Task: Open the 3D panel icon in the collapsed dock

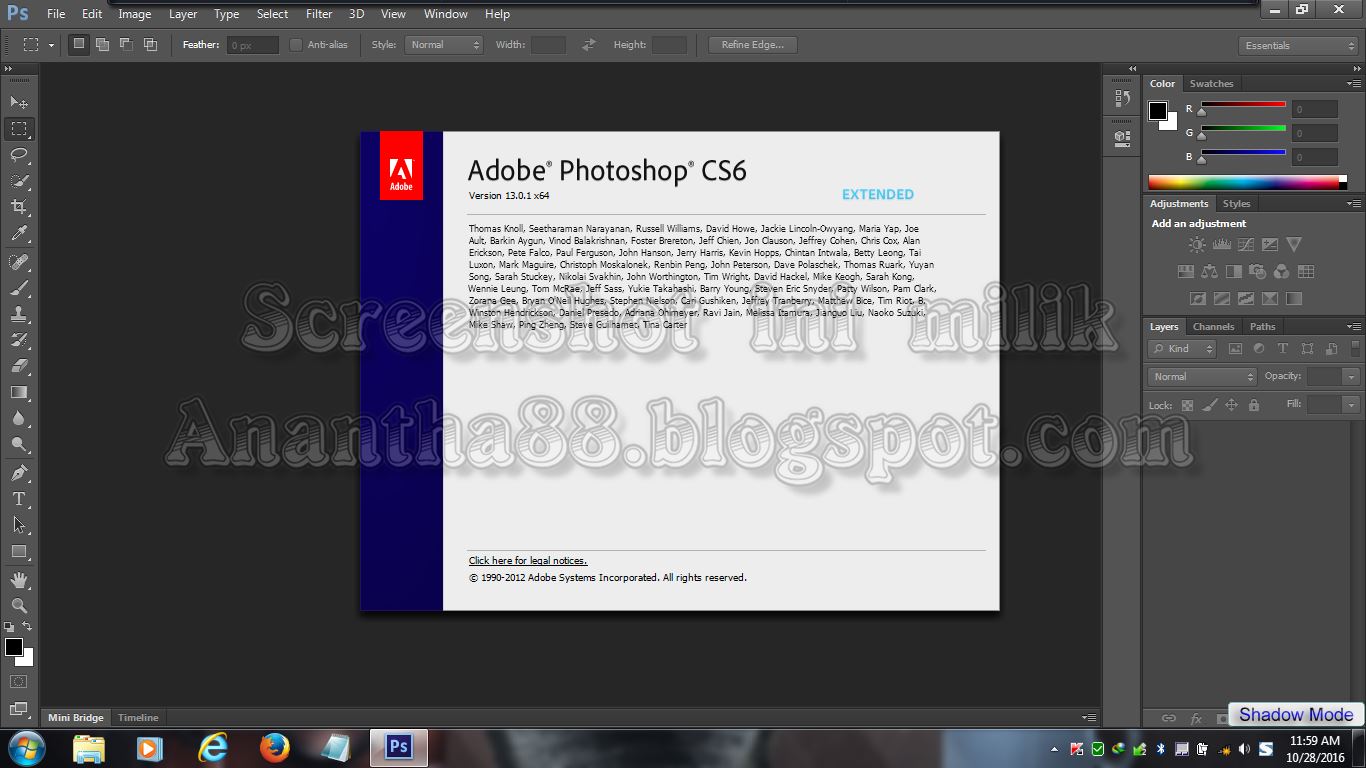Action: [1122, 137]
